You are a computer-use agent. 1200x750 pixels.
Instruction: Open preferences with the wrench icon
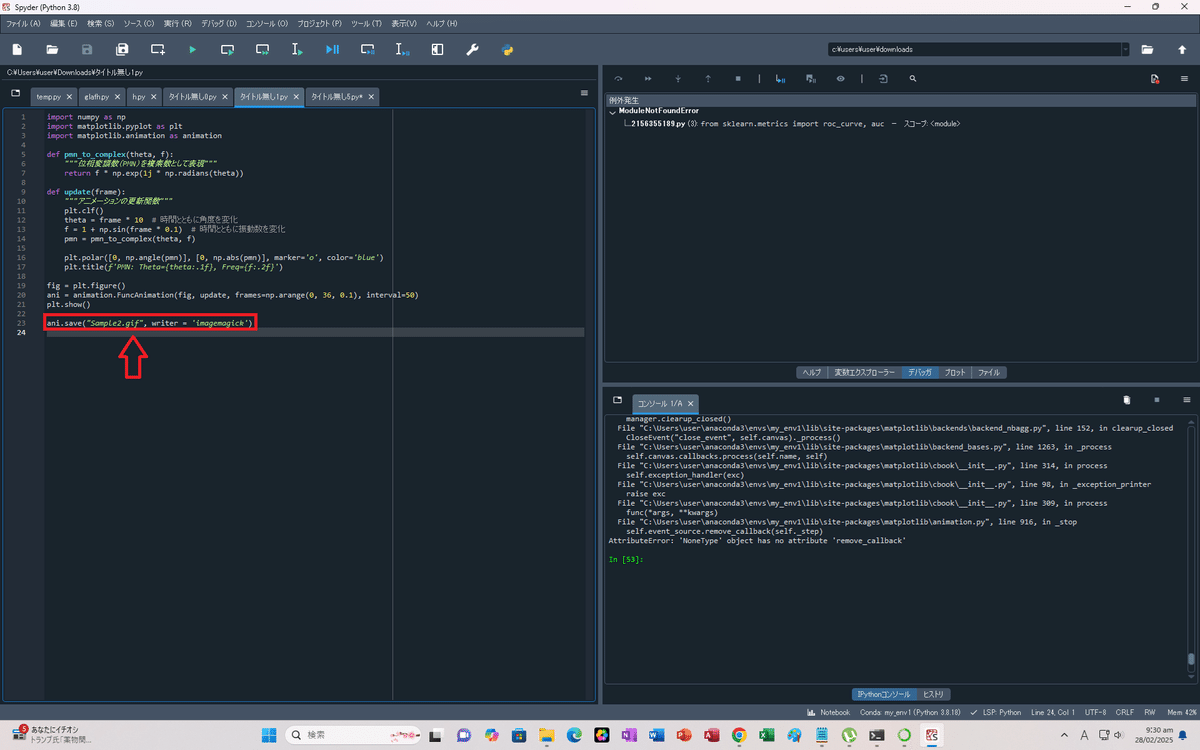(x=472, y=49)
